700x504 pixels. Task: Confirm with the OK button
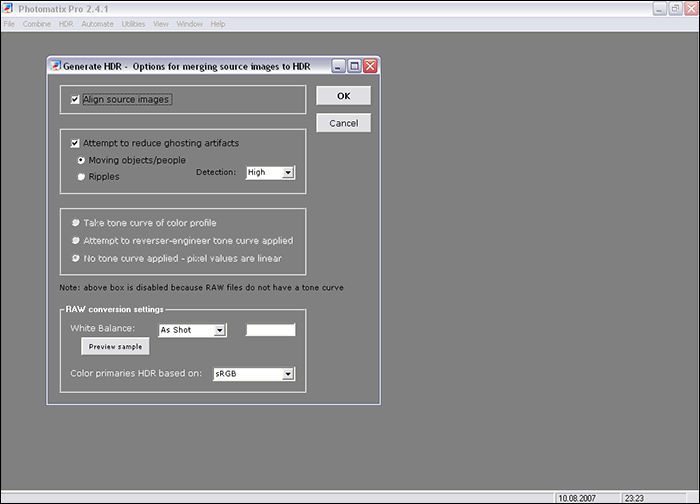(343, 96)
